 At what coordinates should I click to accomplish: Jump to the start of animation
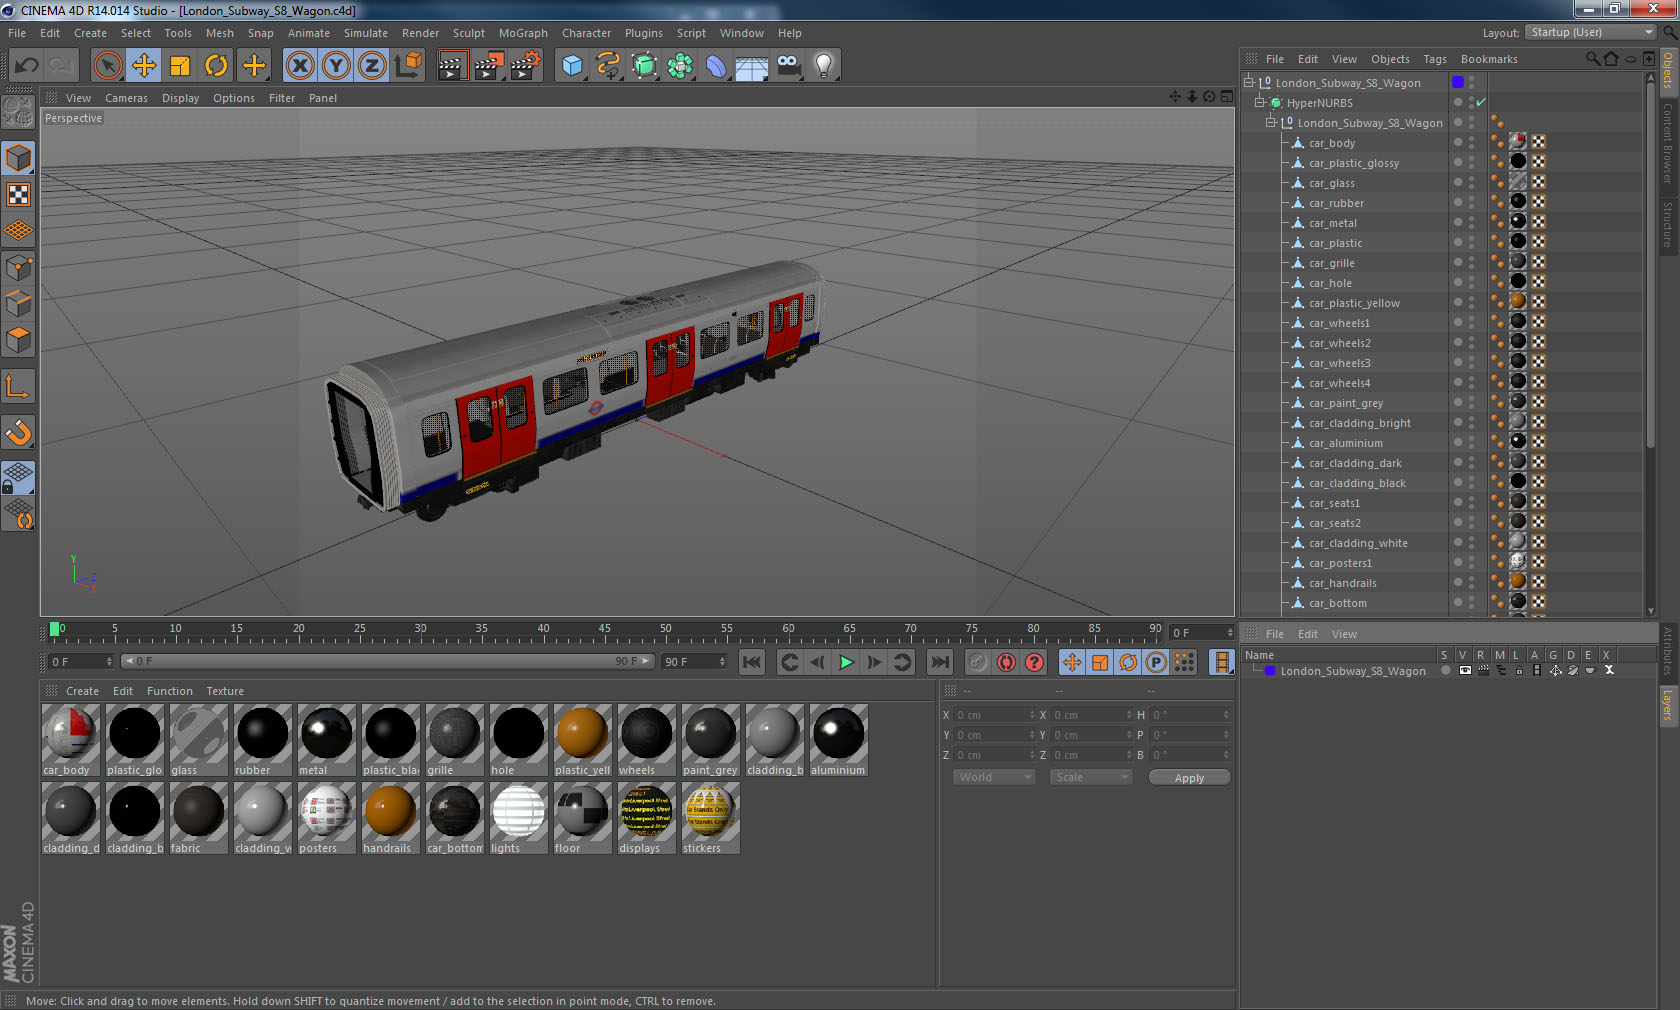[752, 662]
